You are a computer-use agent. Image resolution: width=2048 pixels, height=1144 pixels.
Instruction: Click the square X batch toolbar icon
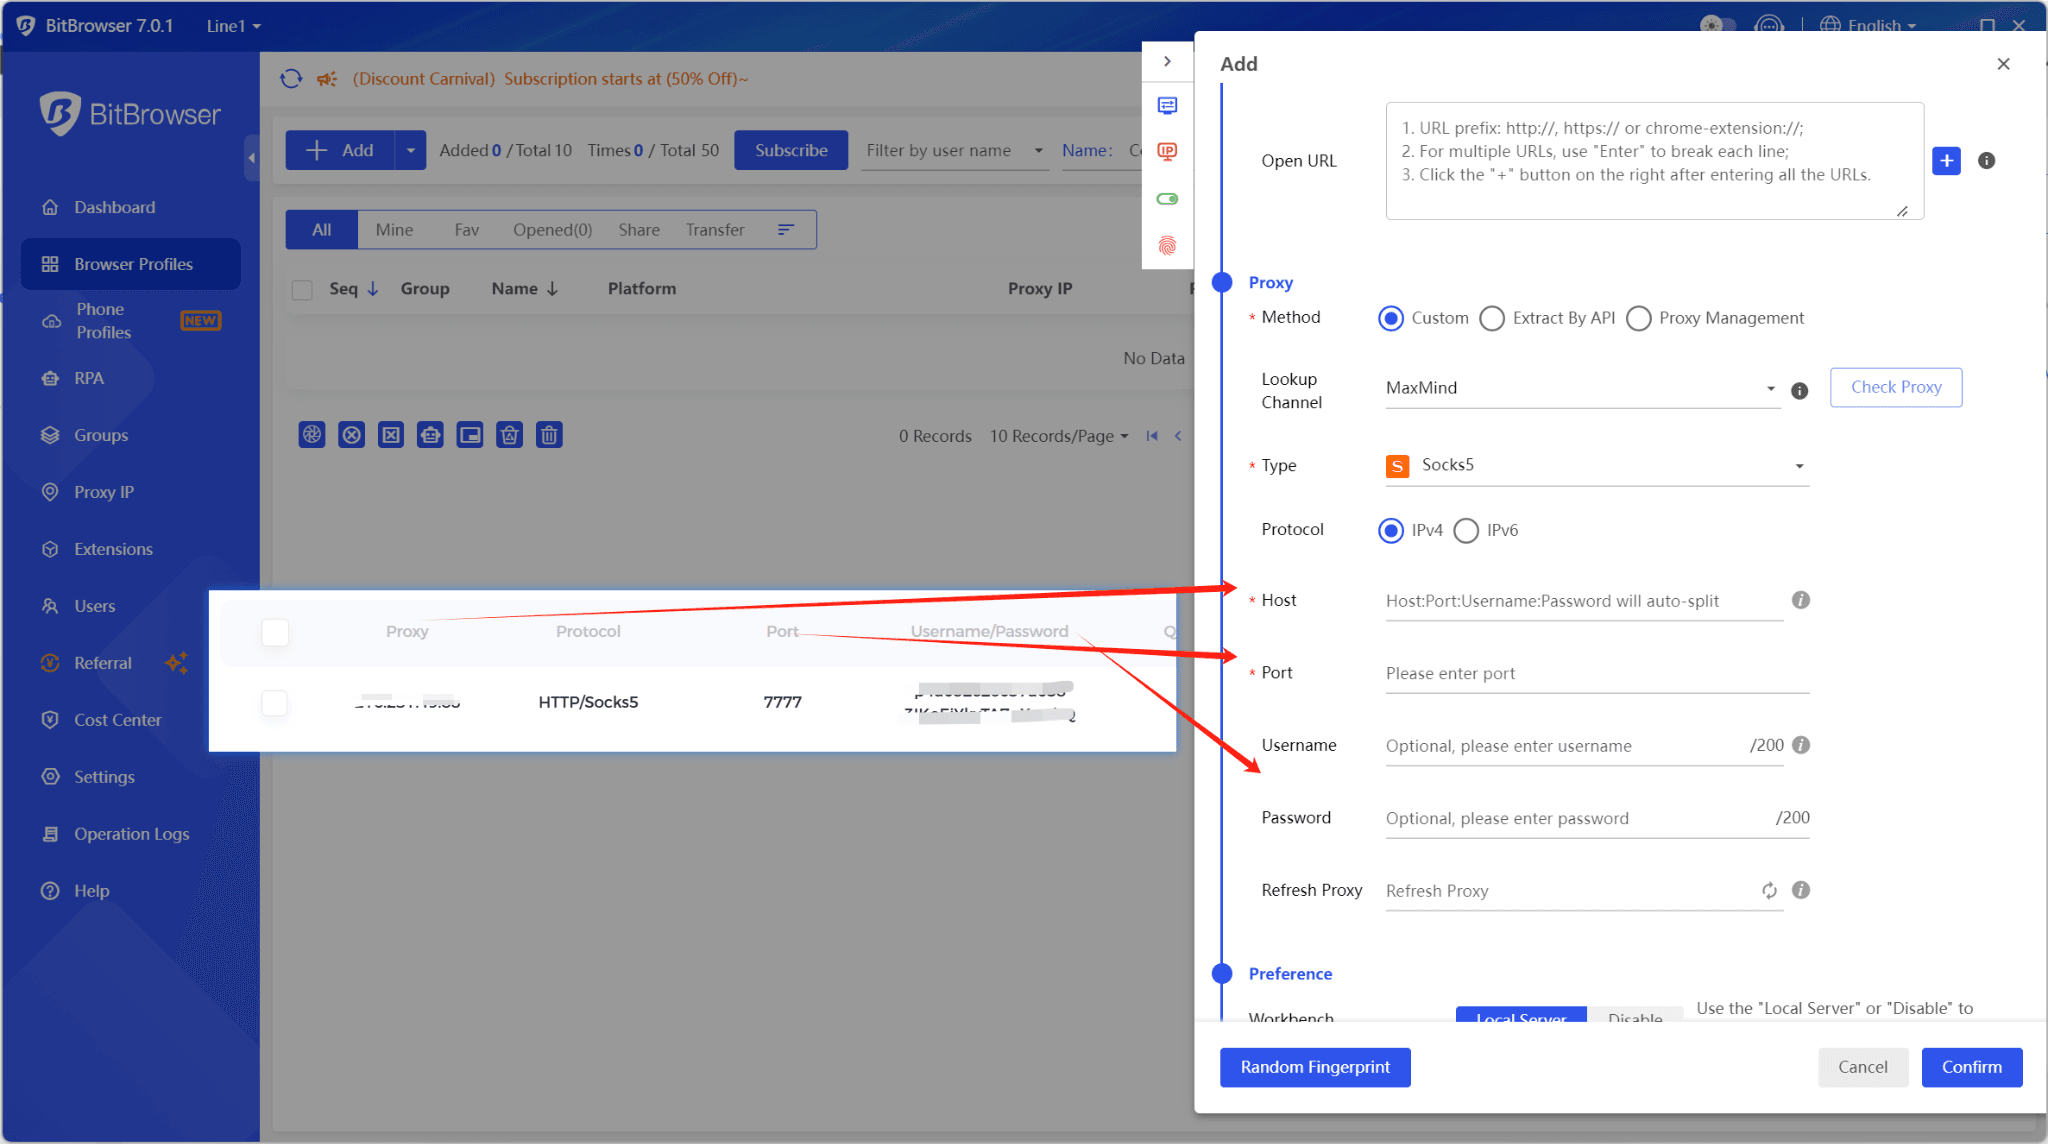point(391,435)
